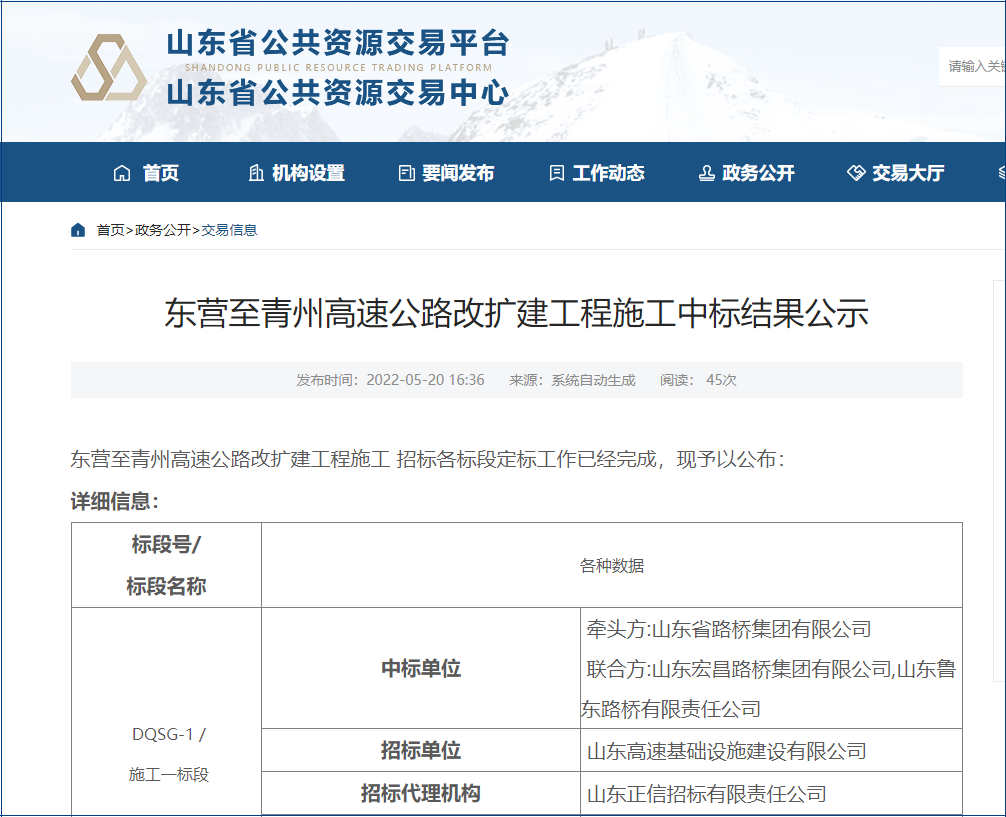This screenshot has height=817, width=1006.
Task: Focus the keyword search input field
Action: click(x=975, y=66)
